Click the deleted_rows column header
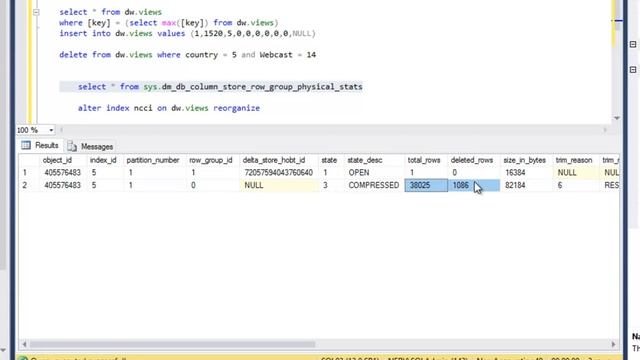640x360 pixels. (472, 160)
